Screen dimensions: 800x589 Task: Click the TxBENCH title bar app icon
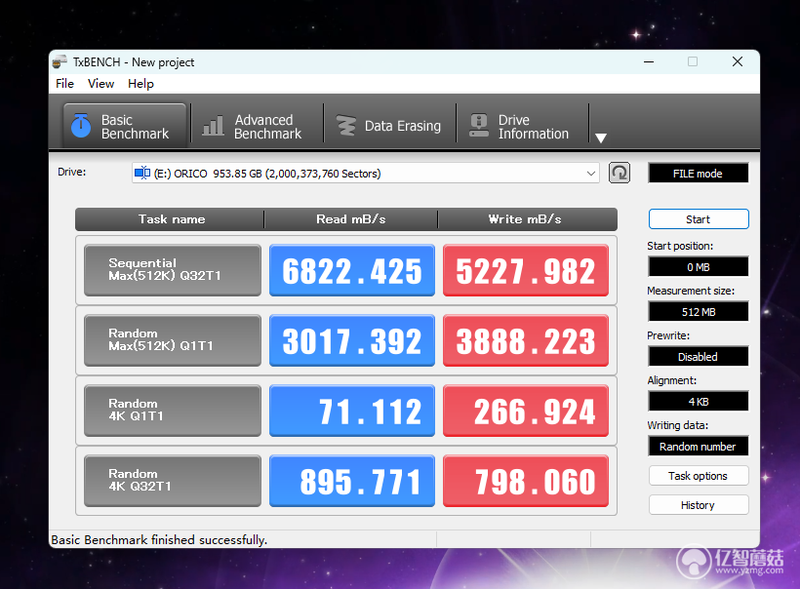[x=60, y=62]
